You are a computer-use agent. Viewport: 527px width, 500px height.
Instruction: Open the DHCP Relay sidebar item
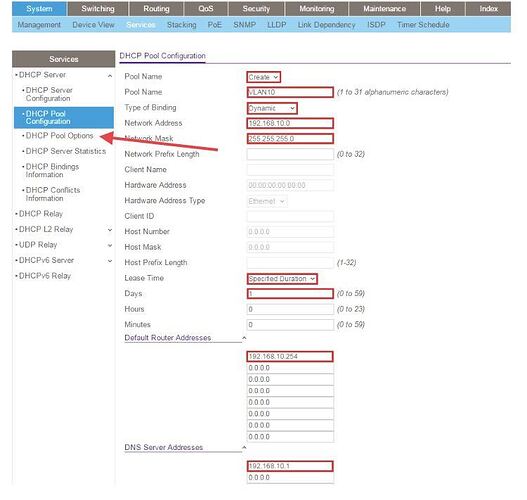[41, 214]
